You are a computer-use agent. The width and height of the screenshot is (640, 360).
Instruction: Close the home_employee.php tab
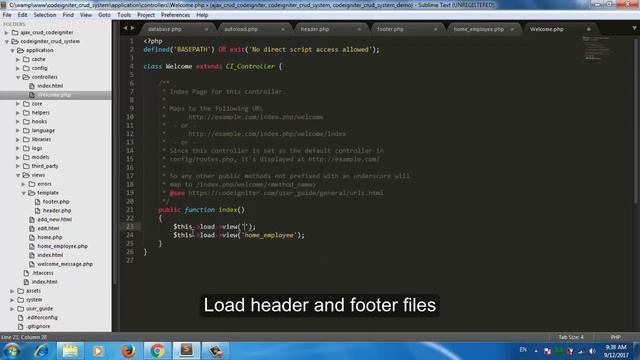tap(512, 29)
